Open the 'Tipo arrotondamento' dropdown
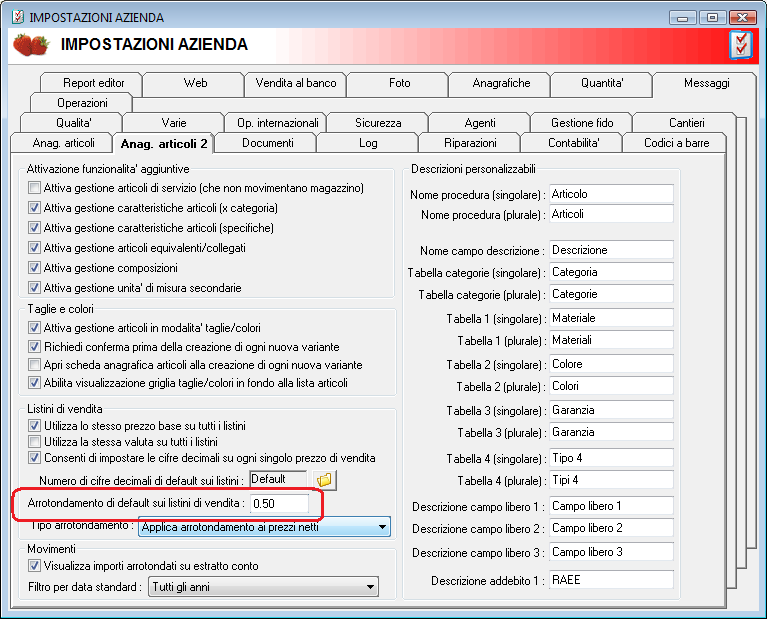 pyautogui.click(x=264, y=527)
